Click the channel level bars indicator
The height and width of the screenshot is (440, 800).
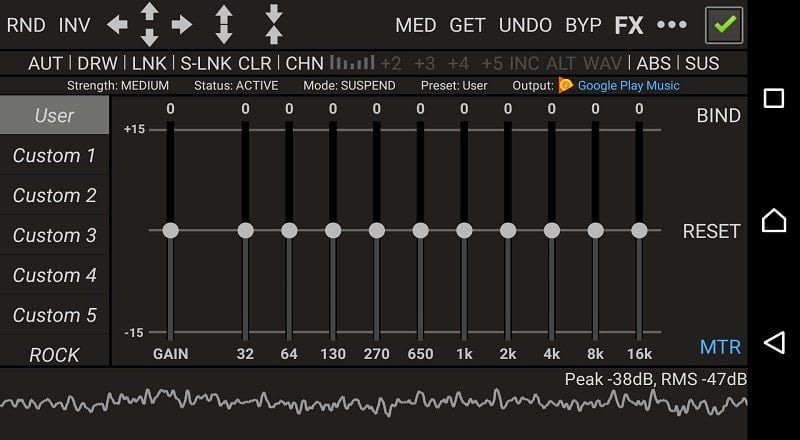352,63
